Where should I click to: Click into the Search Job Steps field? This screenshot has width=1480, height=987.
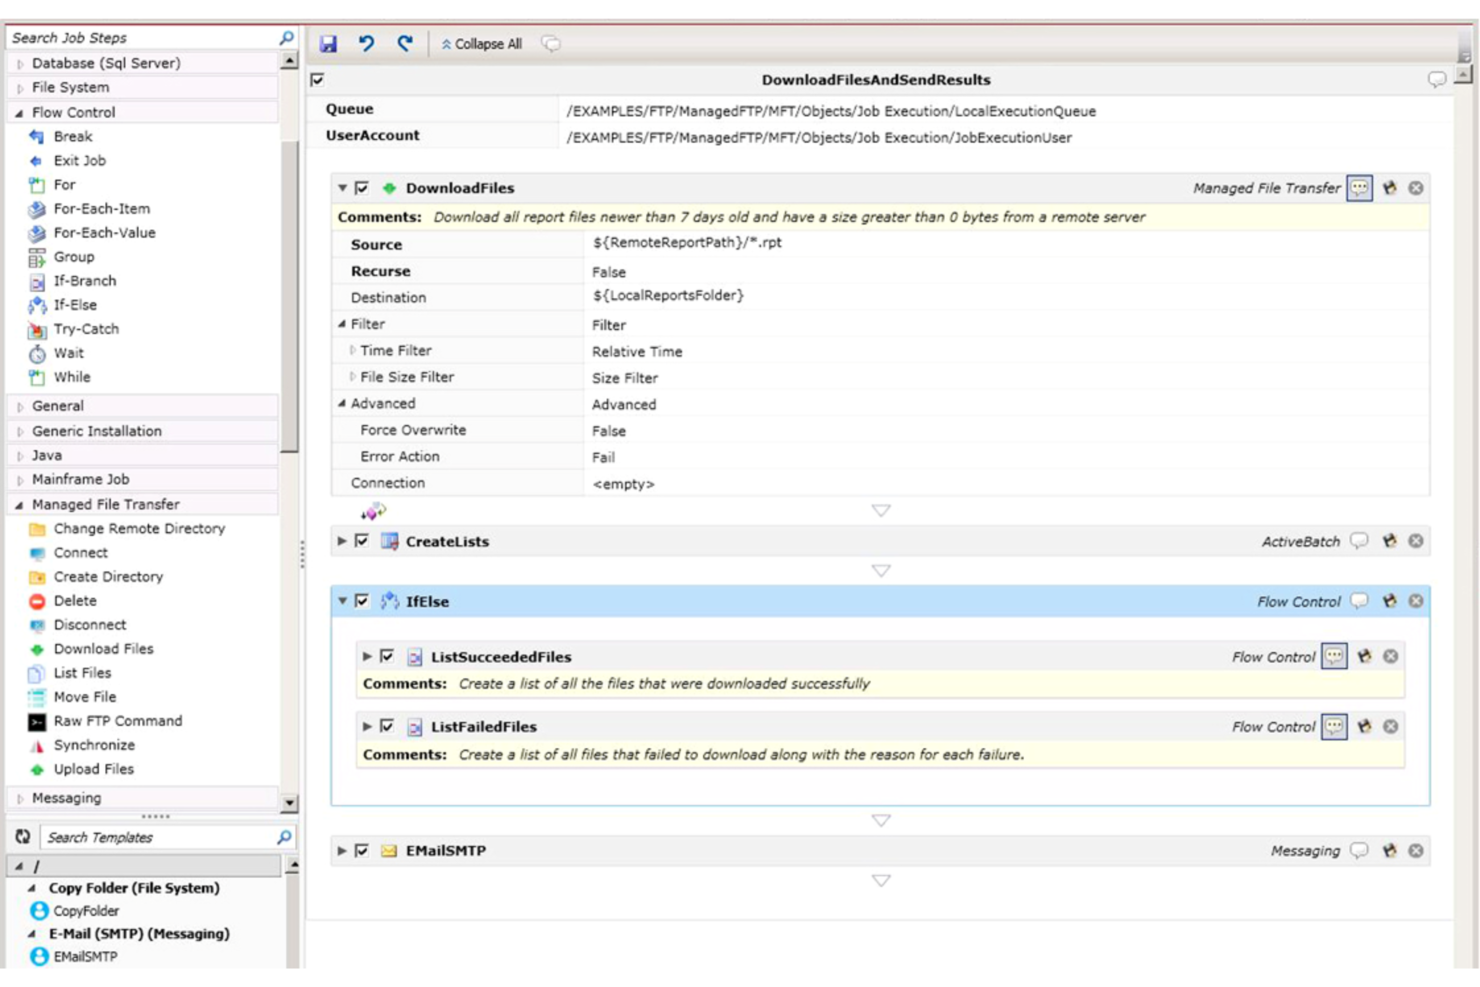click(142, 37)
